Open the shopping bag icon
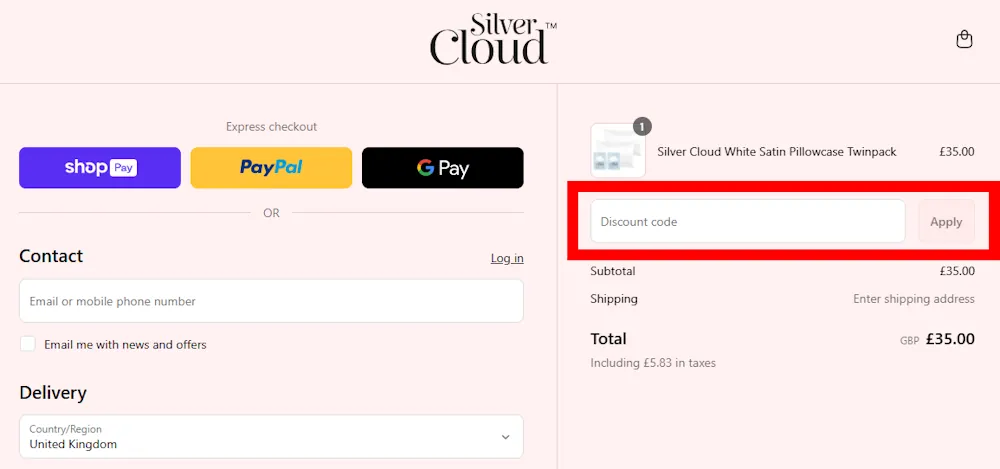Screen dimensions: 1000x469 click(x=964, y=40)
